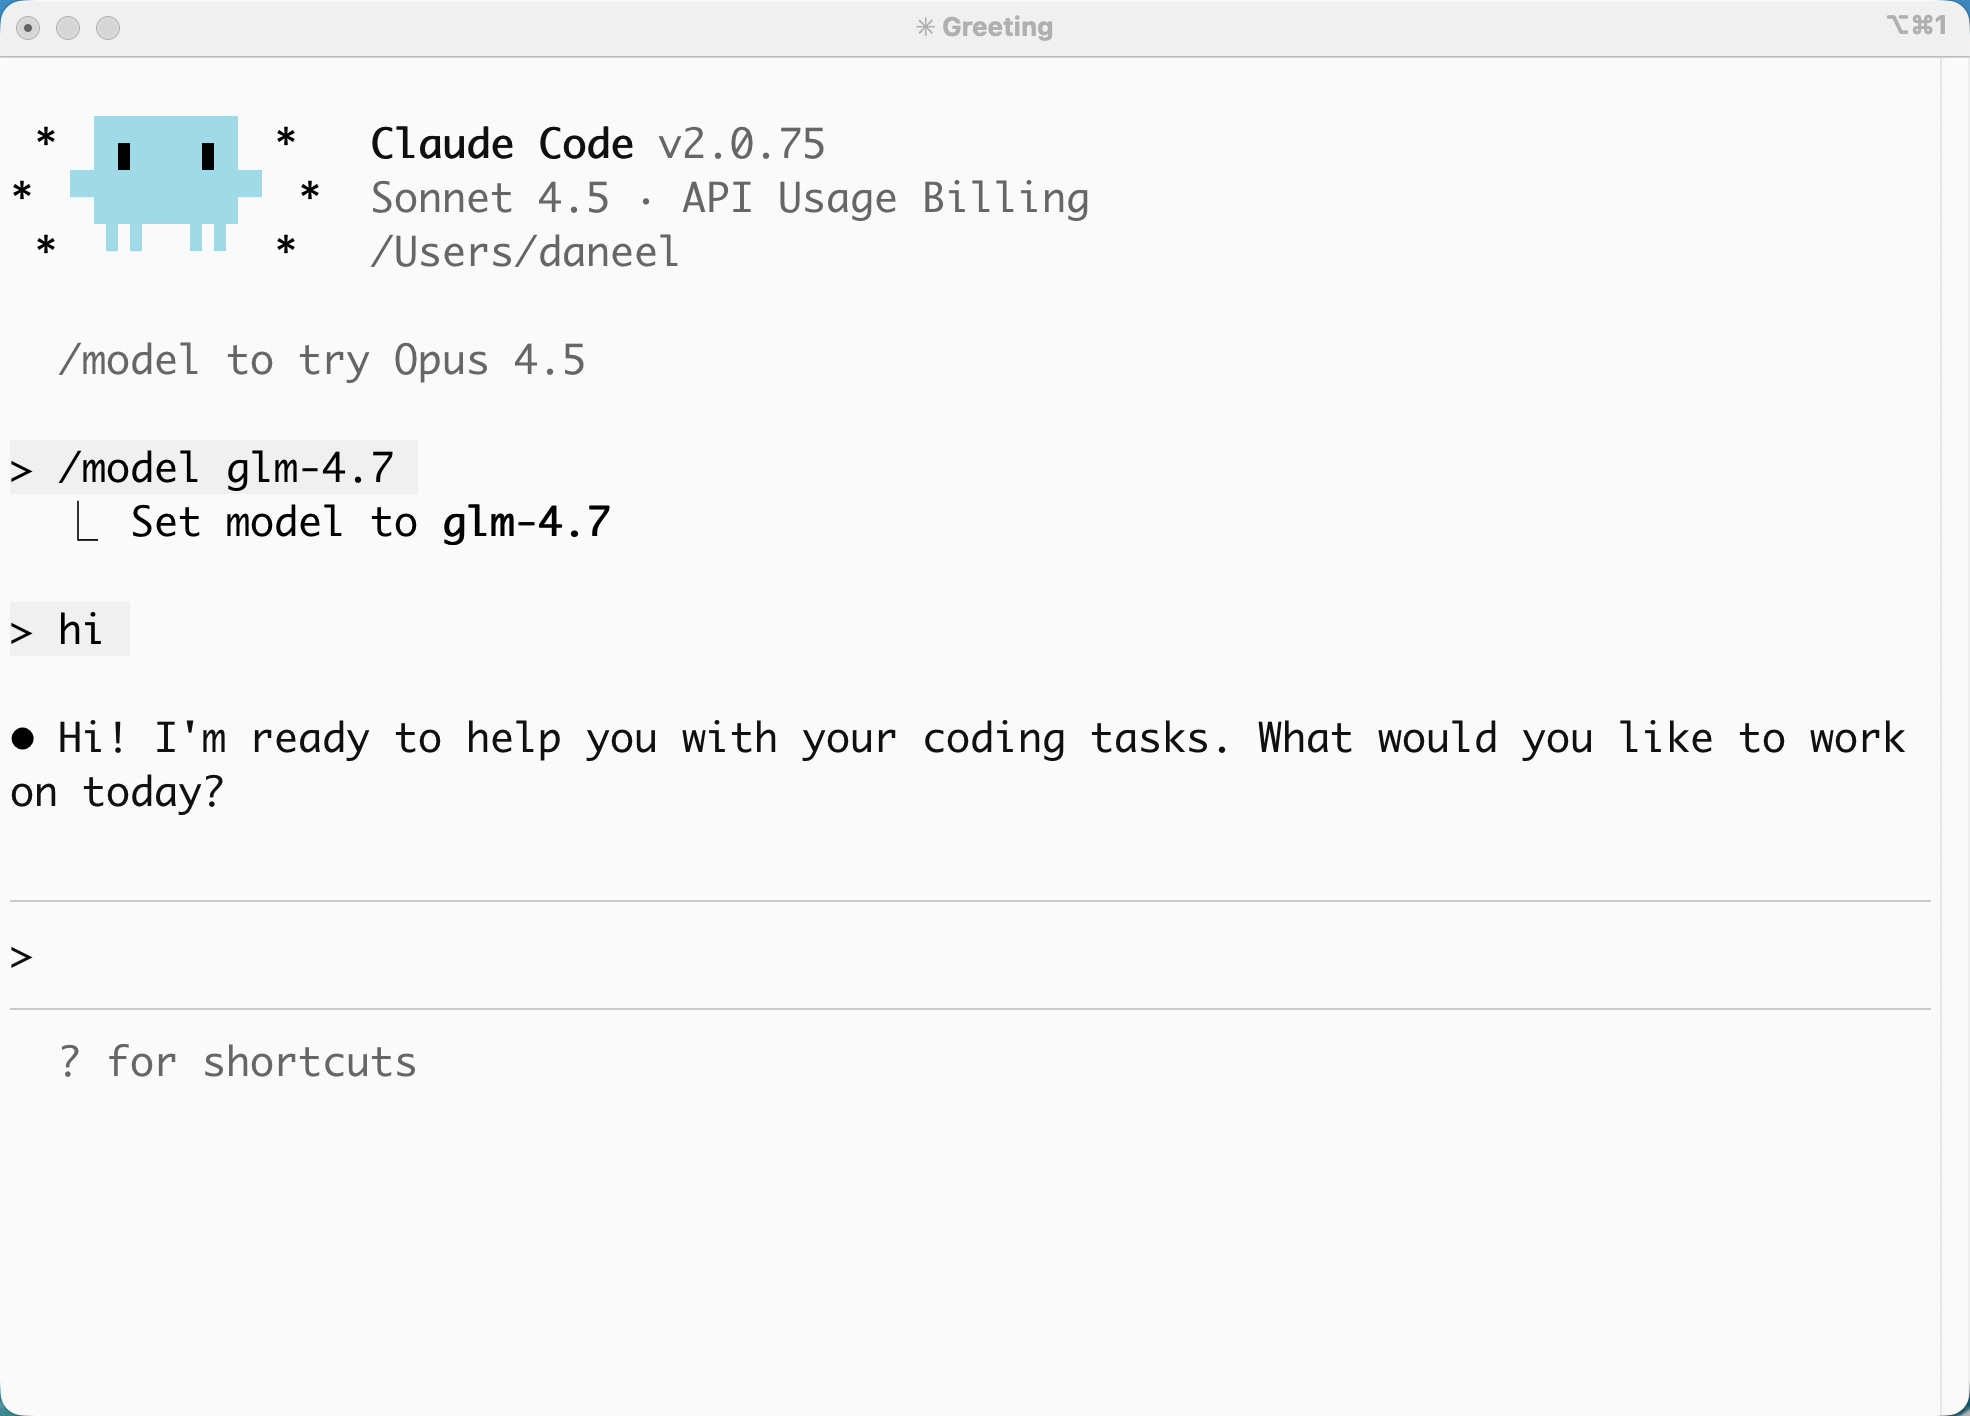1970x1416 pixels.
Task: Click the bold glm-4.7 in Set model line
Action: coord(526,523)
